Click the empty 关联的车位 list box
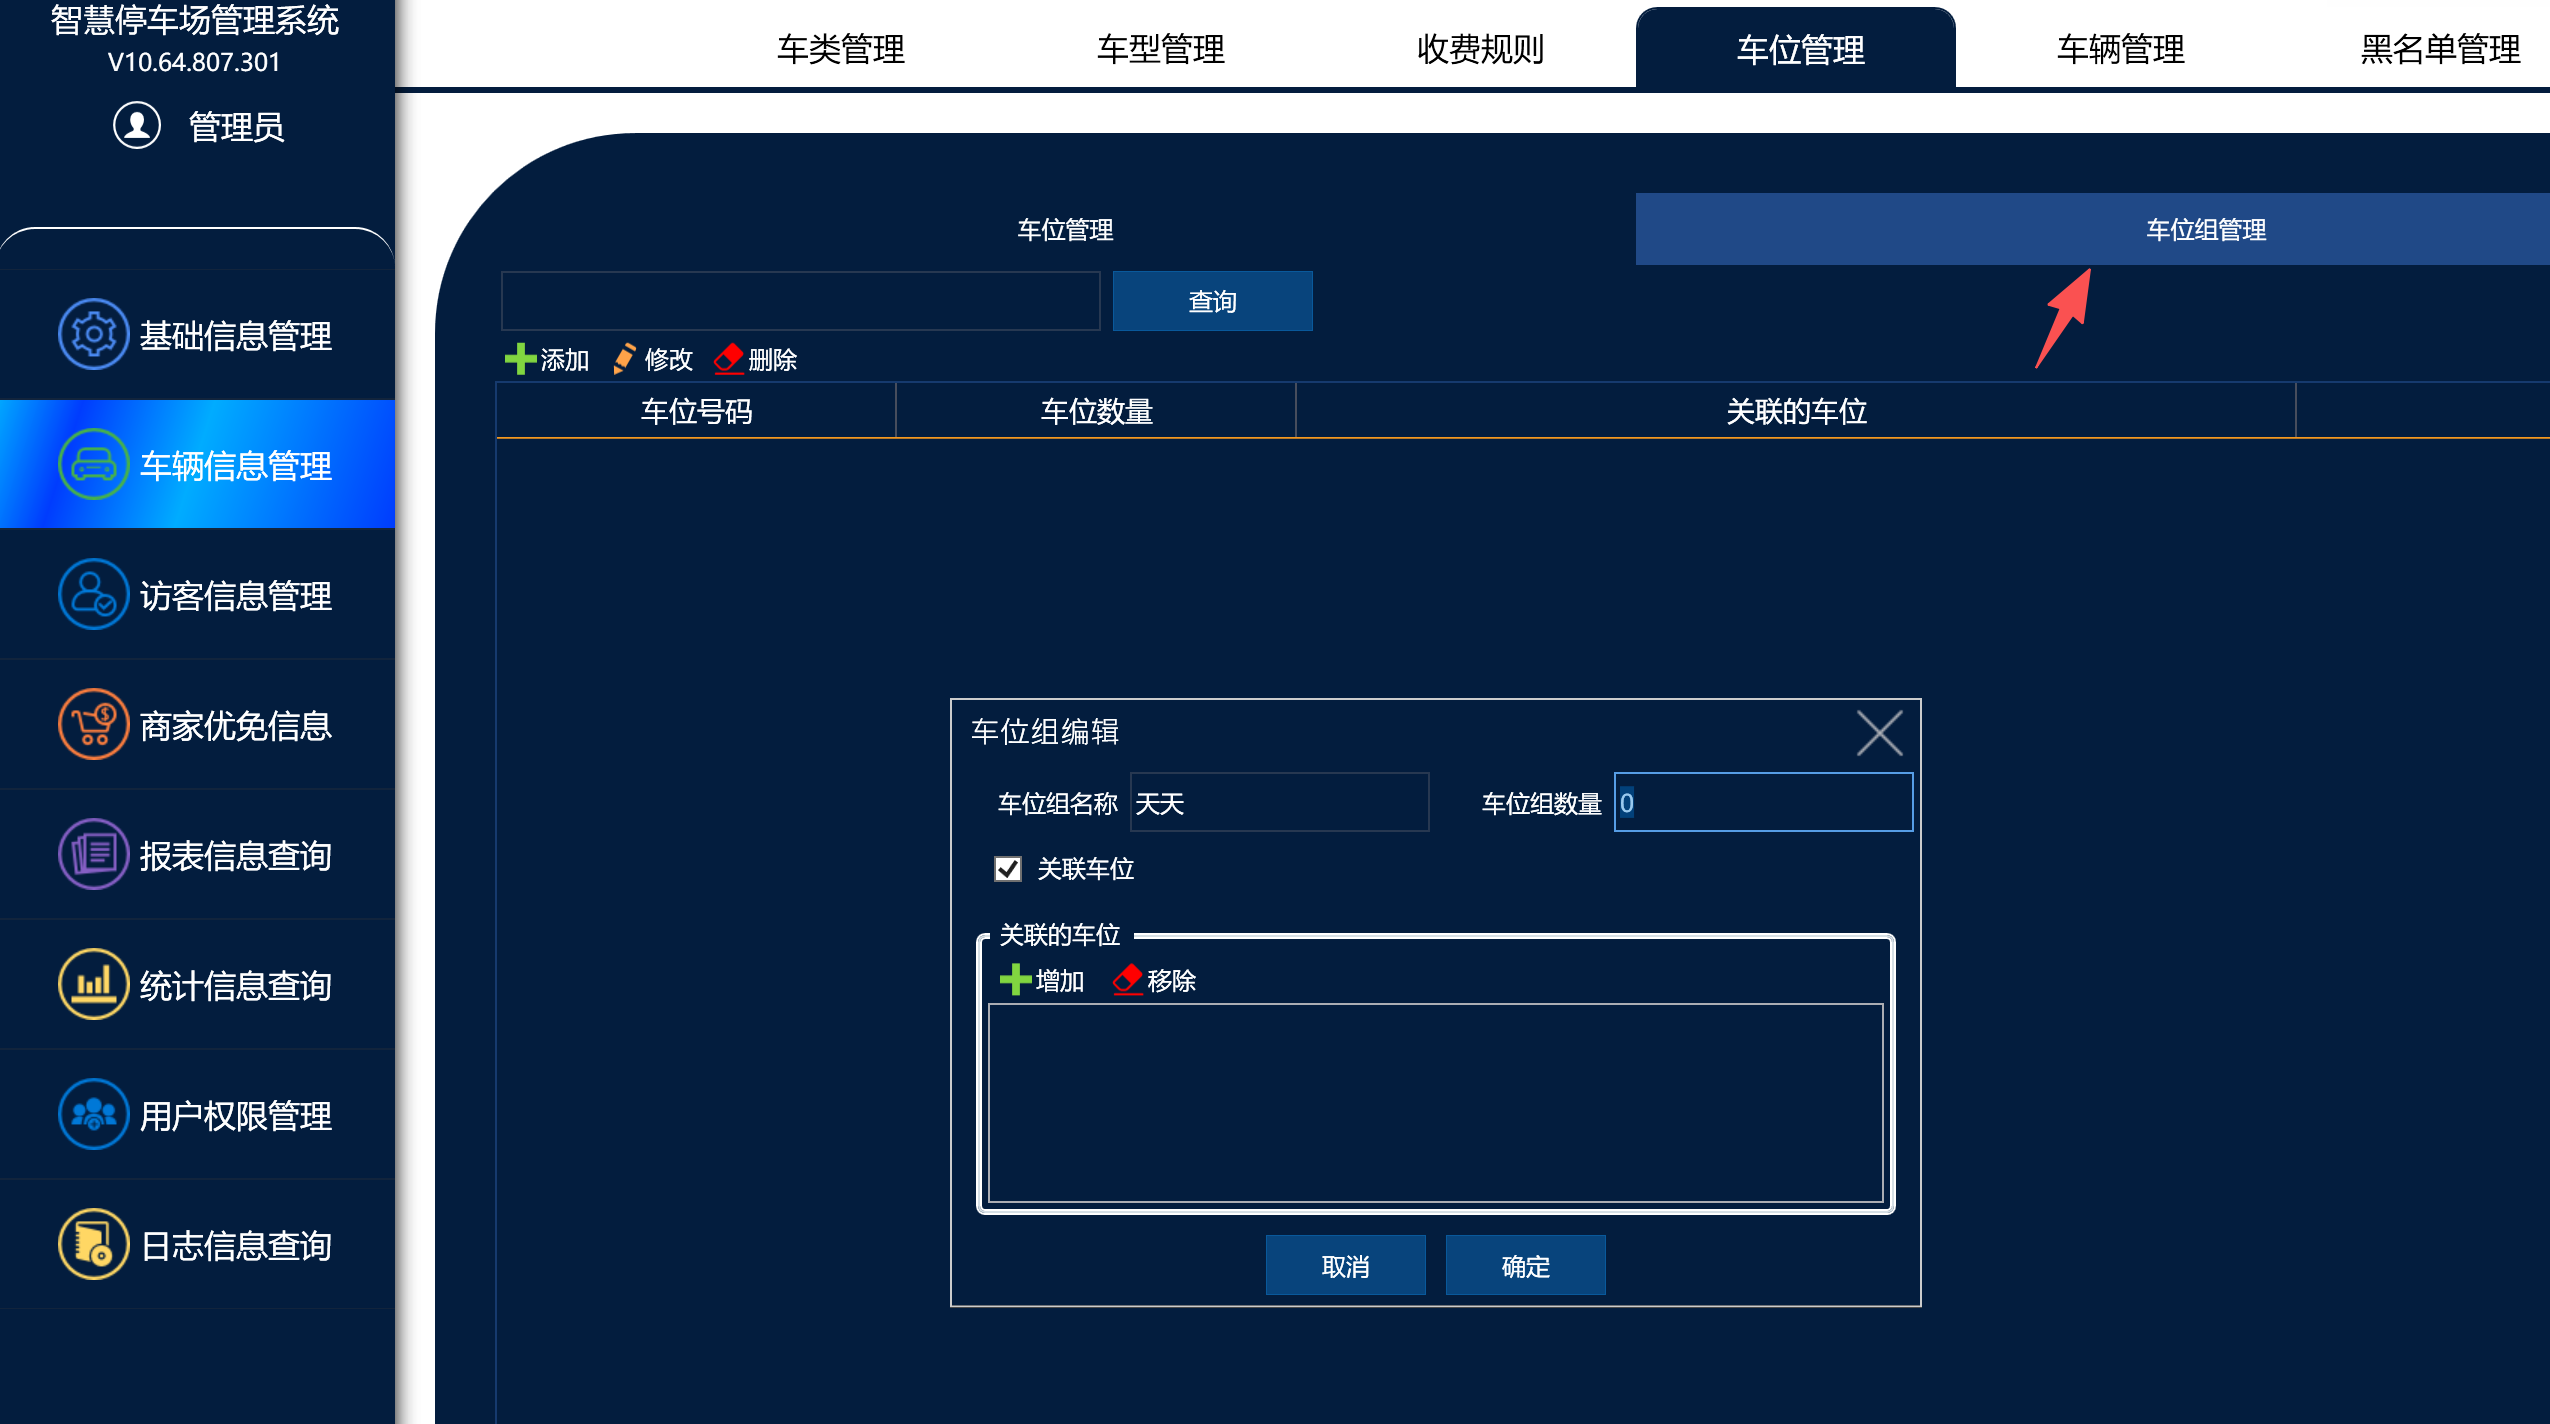 (x=1435, y=1103)
